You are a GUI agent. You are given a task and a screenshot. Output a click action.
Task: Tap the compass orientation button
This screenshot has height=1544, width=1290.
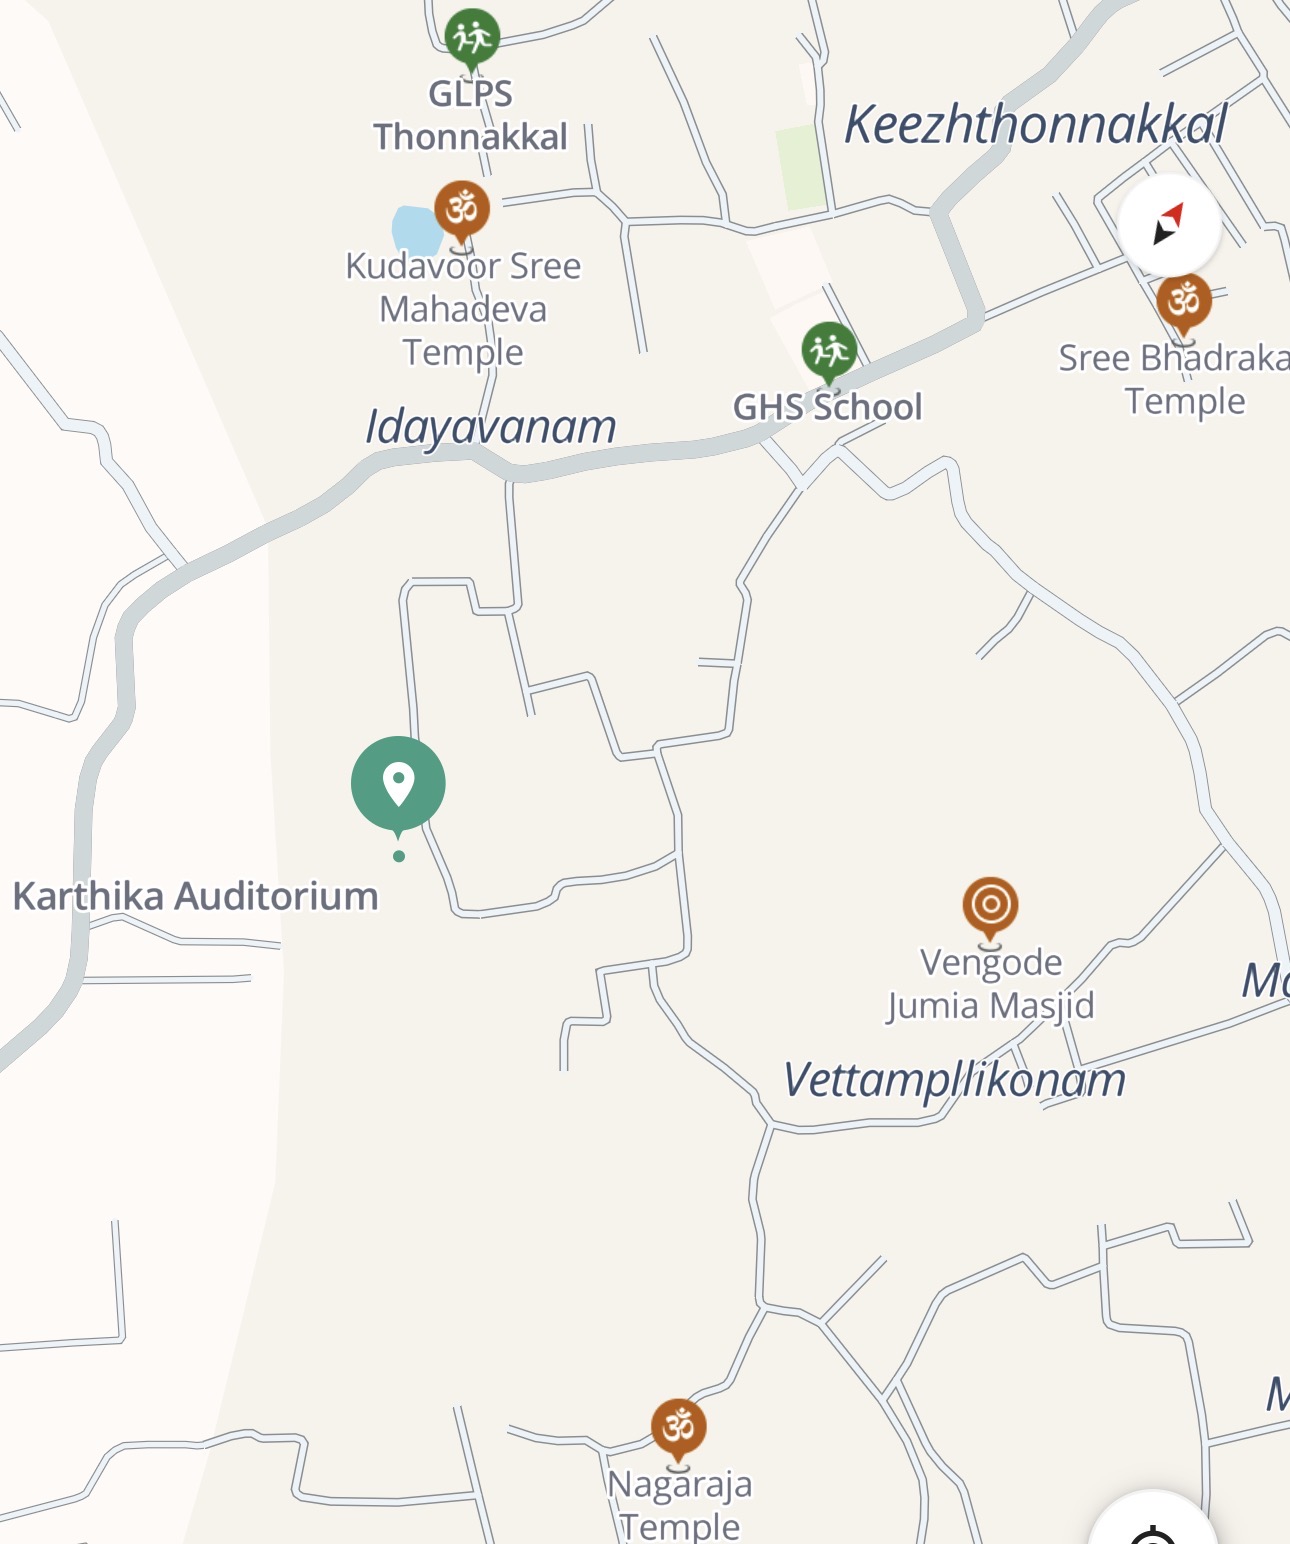[x=1168, y=226]
